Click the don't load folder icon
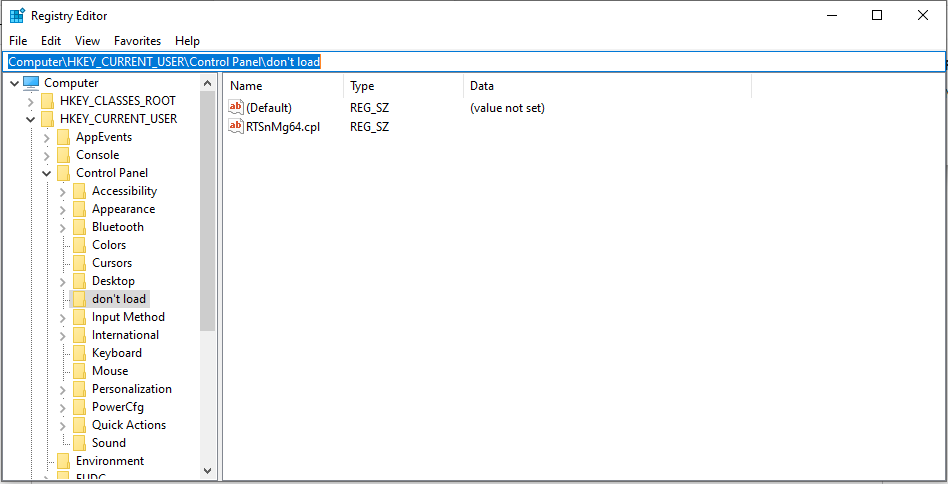 point(79,299)
